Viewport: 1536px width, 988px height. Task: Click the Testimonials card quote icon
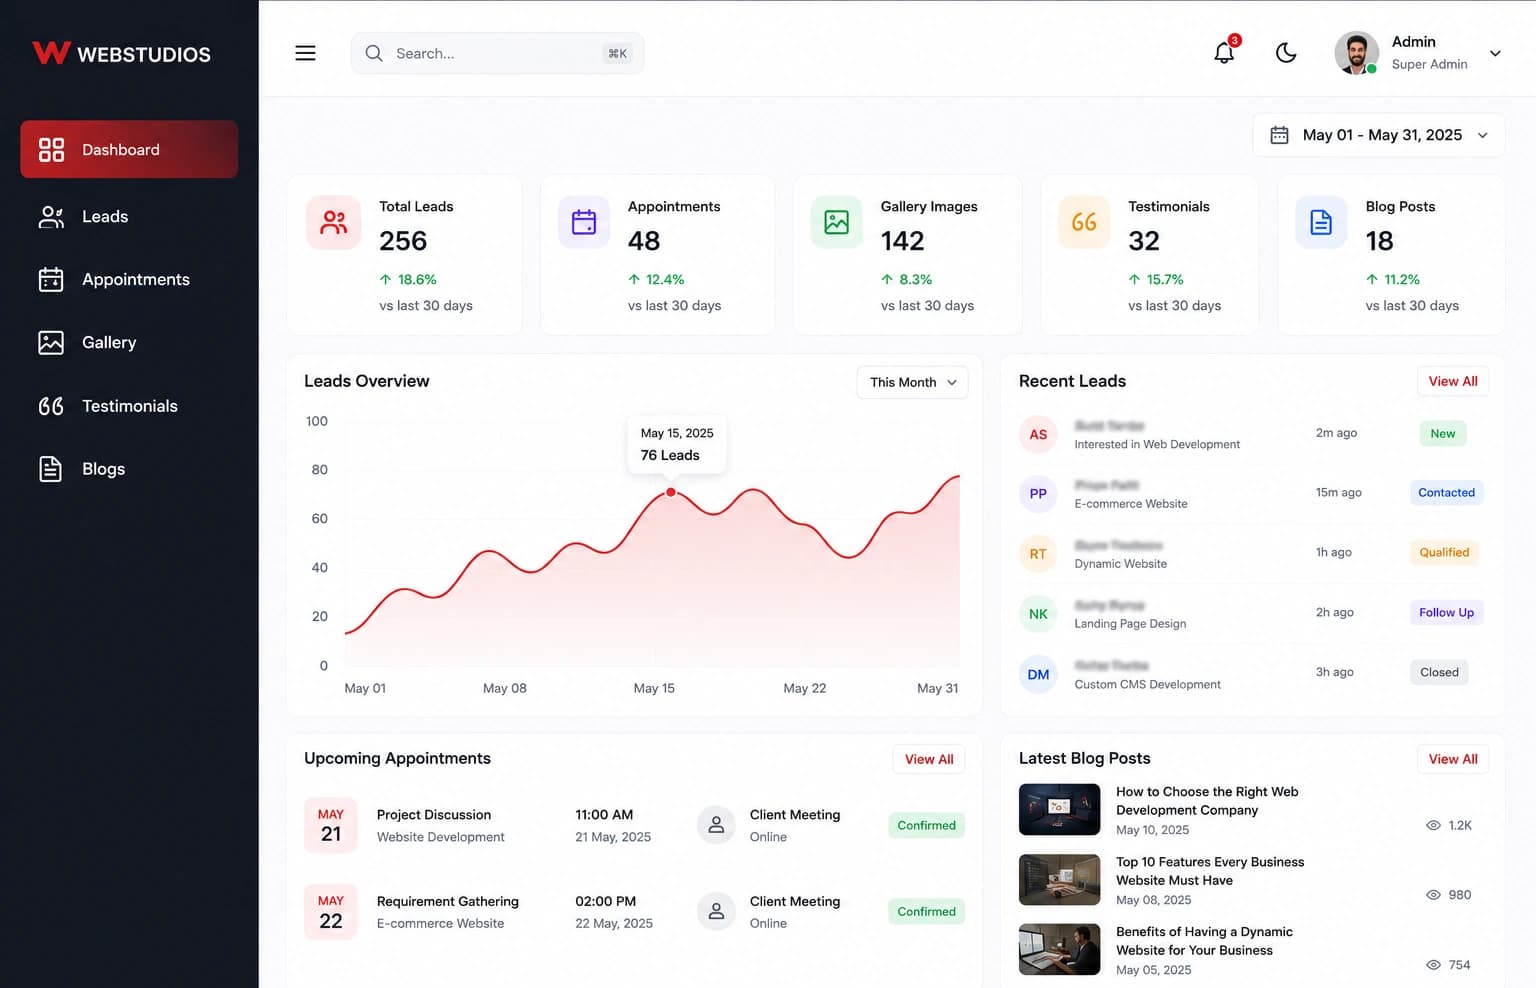(x=1084, y=222)
